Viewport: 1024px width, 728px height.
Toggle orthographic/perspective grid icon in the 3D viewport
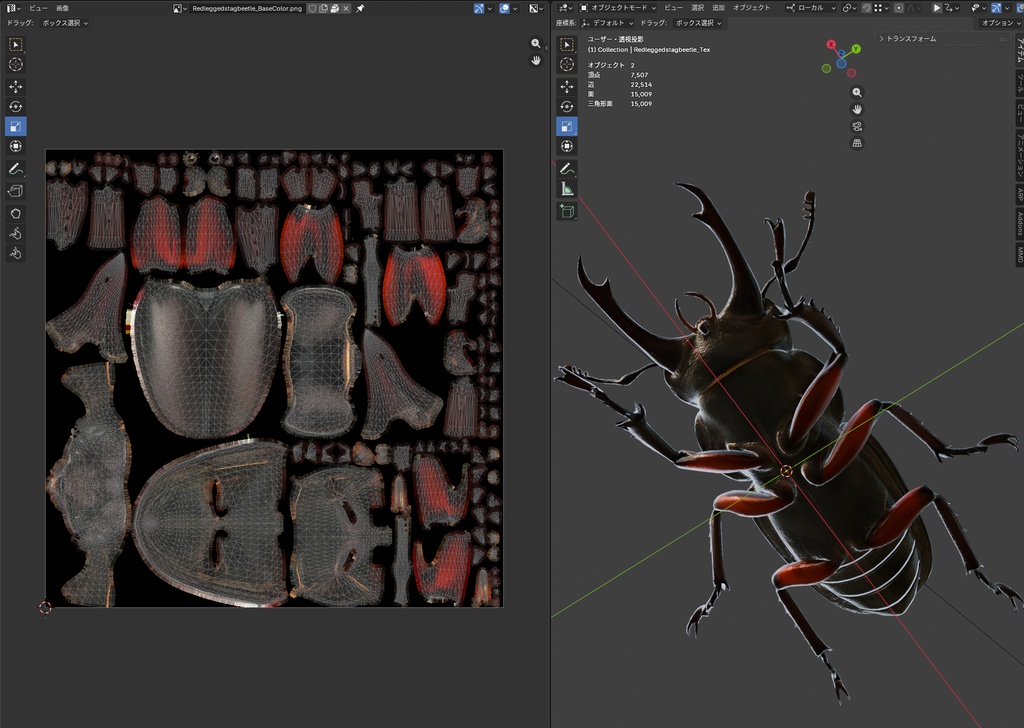tap(857, 143)
